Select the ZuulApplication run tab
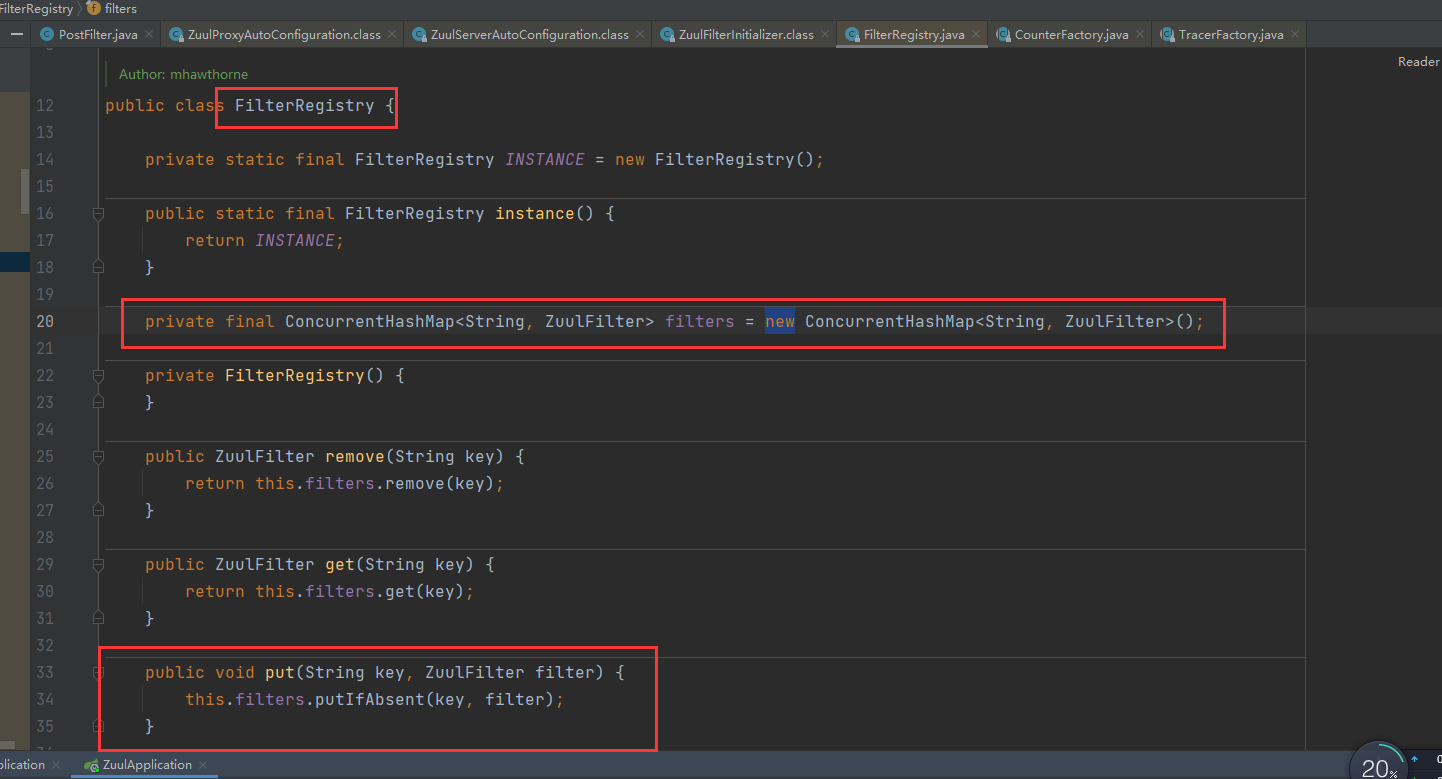 pos(147,765)
